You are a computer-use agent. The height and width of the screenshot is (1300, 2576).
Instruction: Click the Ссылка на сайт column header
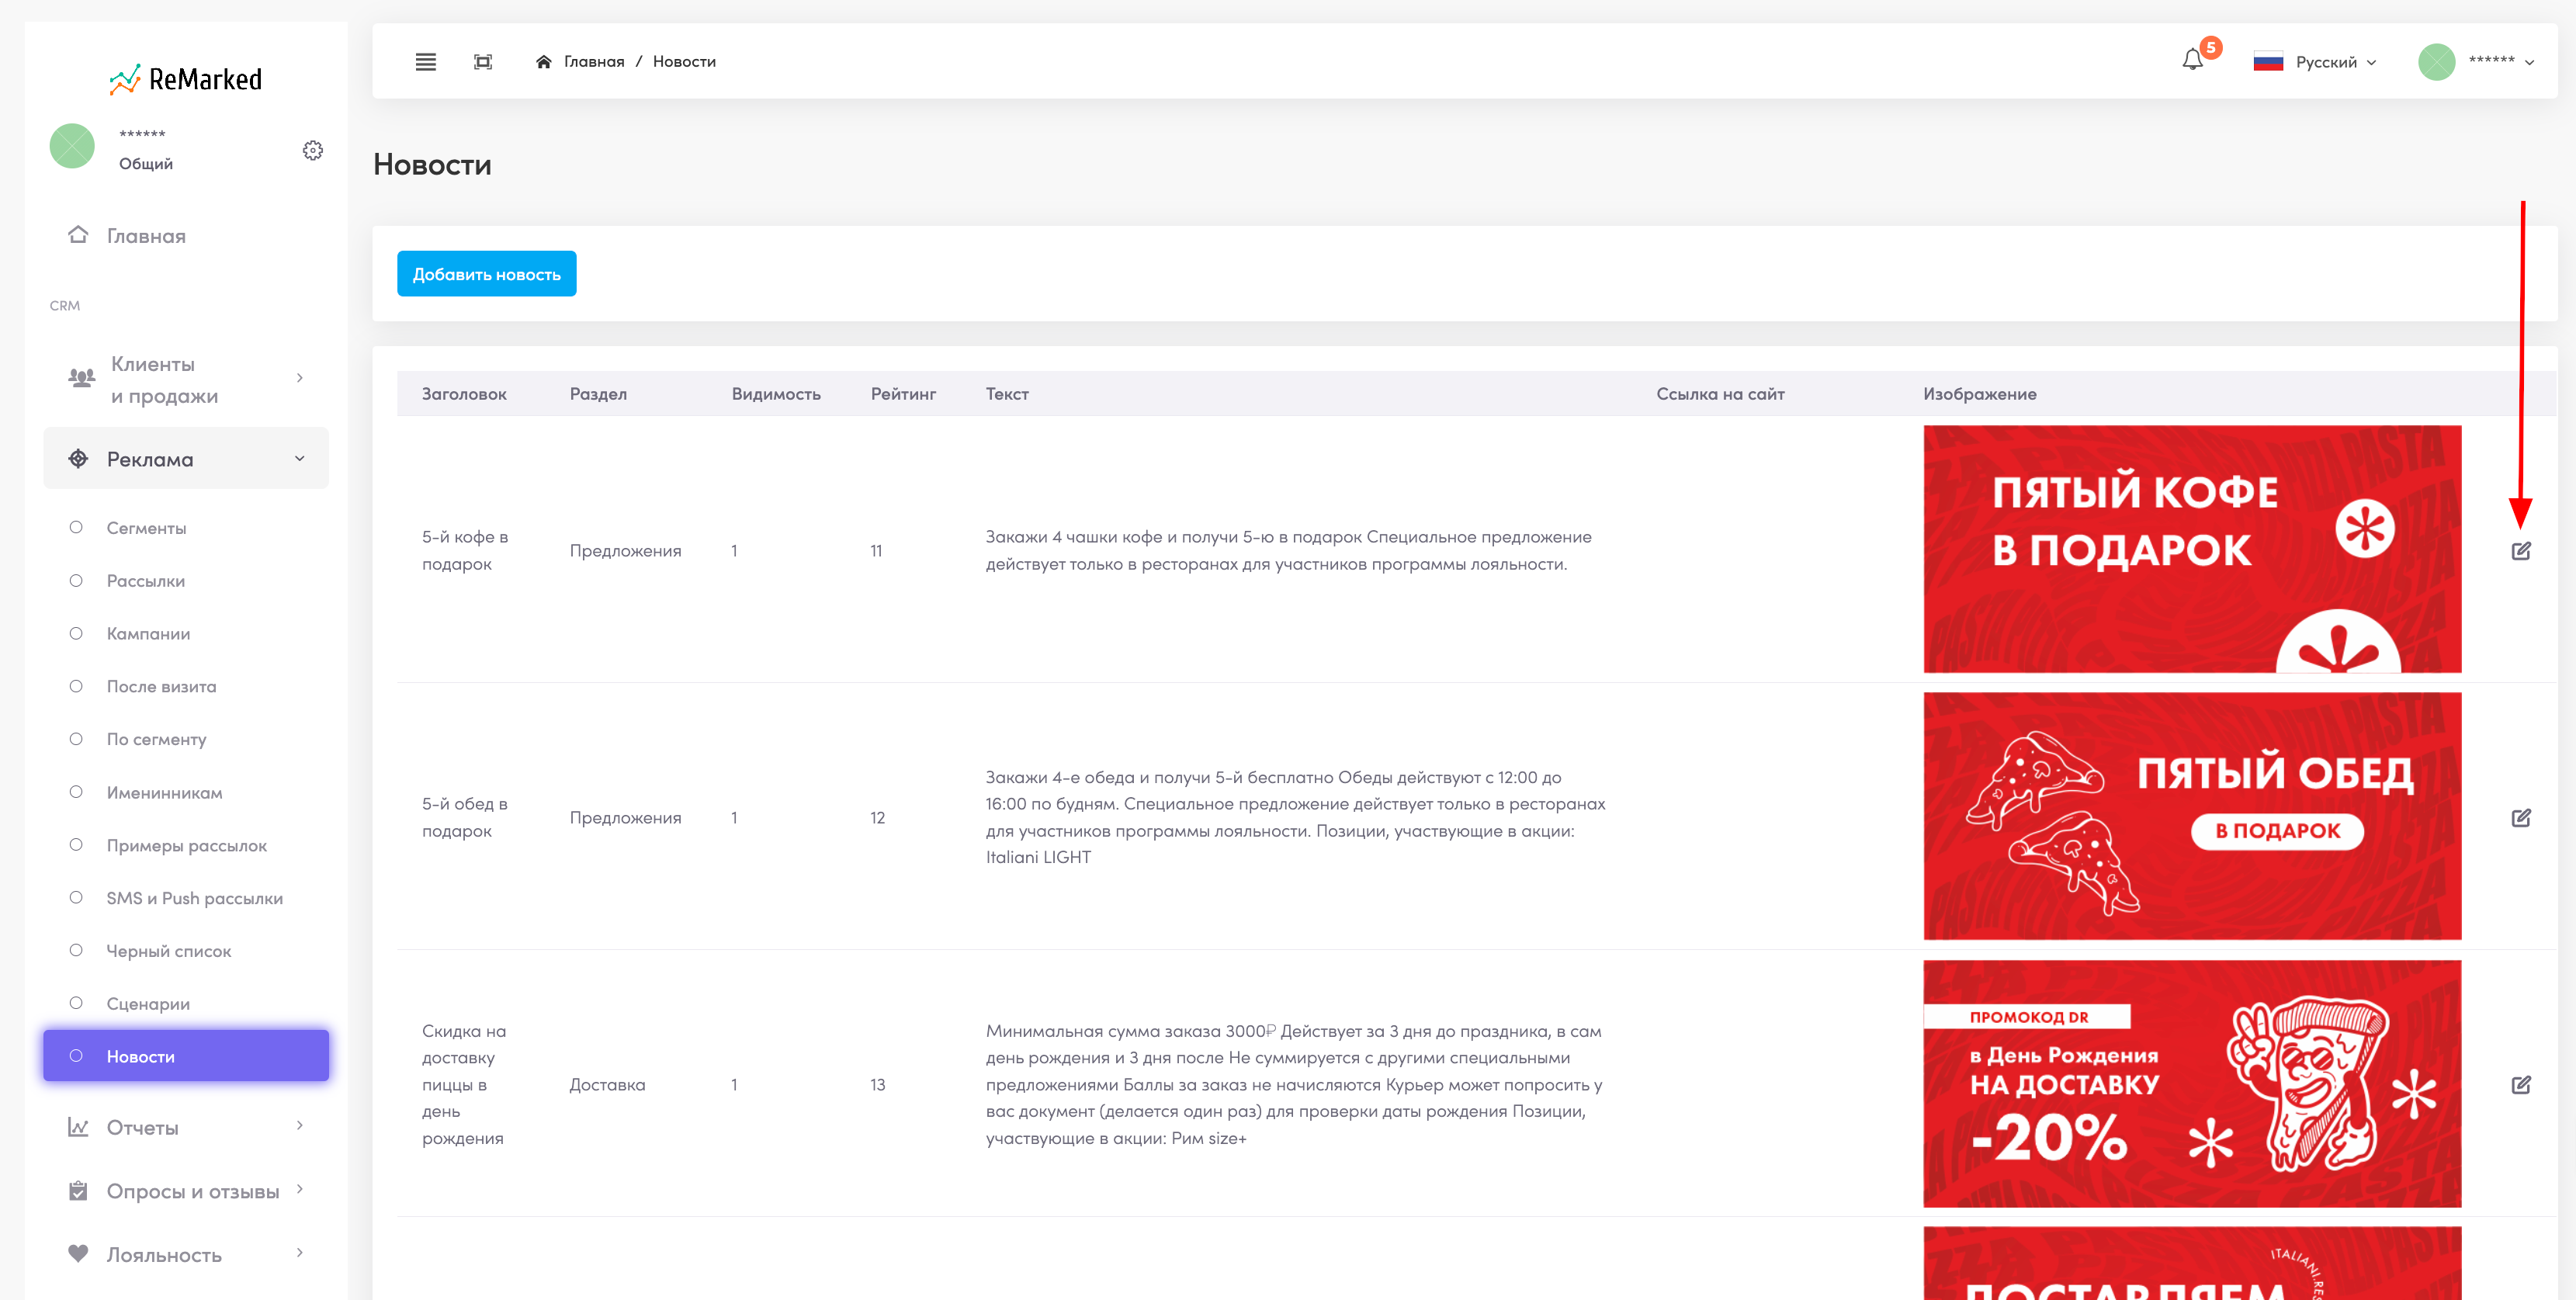[1720, 394]
